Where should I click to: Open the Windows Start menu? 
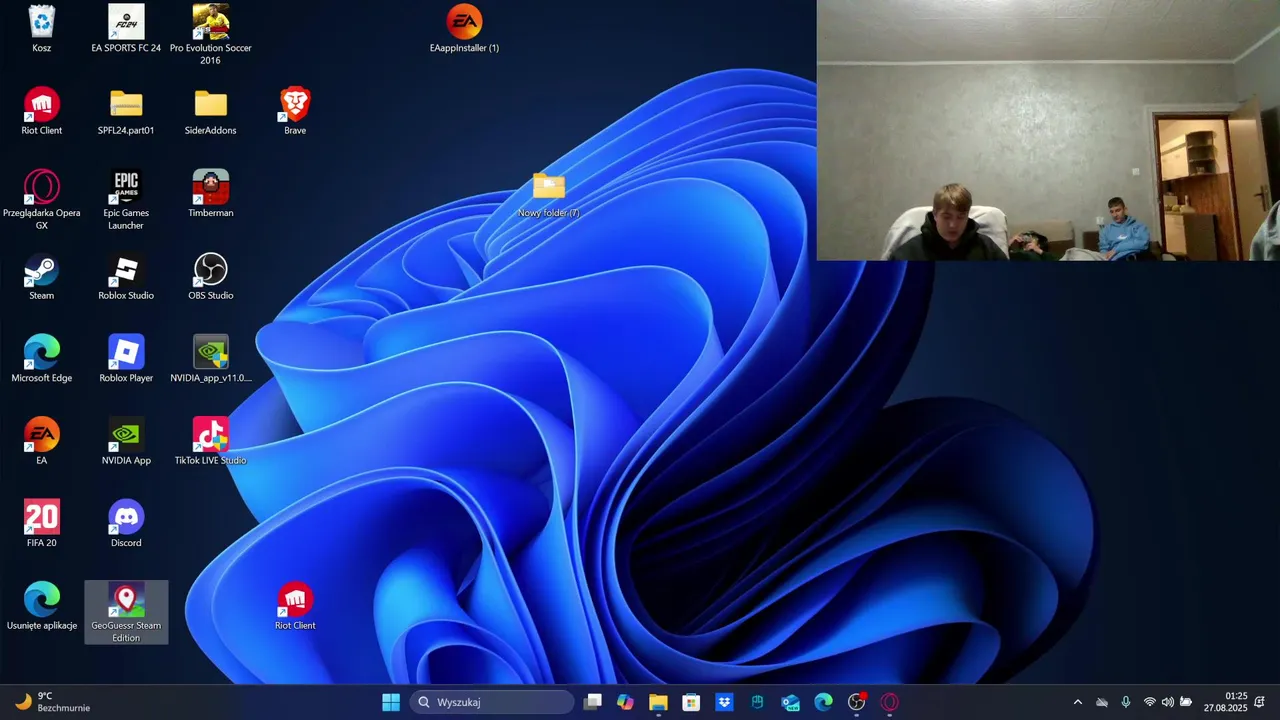tap(391, 702)
